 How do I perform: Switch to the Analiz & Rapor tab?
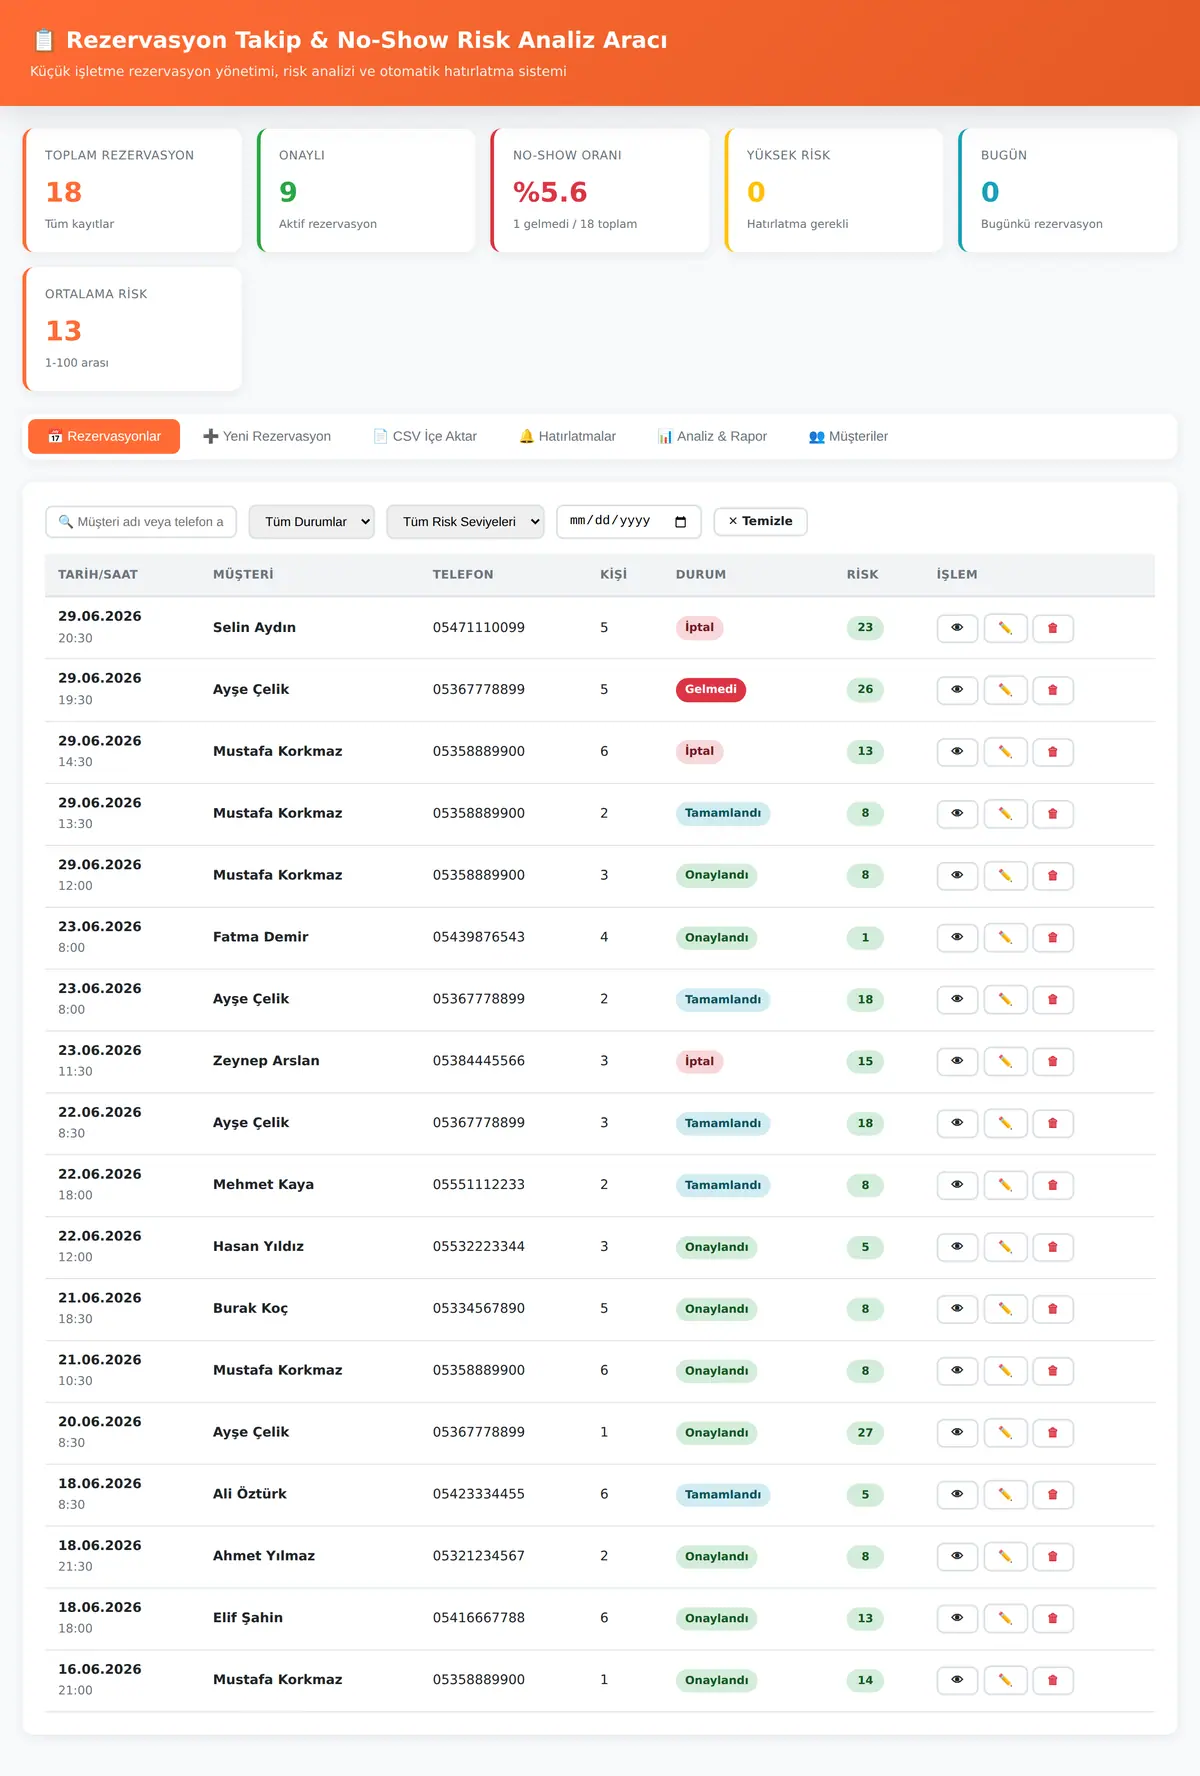tap(712, 436)
